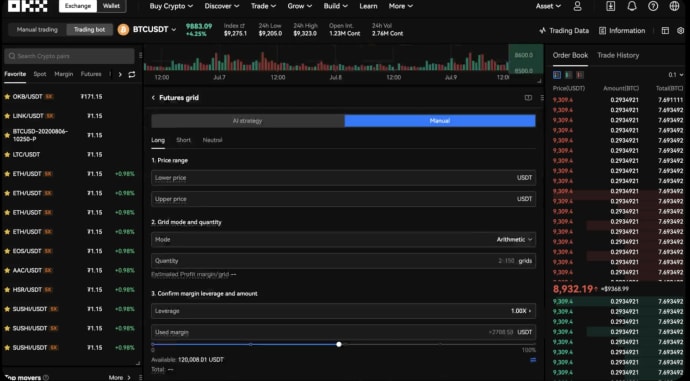Select Trading bot mode

click(90, 29)
